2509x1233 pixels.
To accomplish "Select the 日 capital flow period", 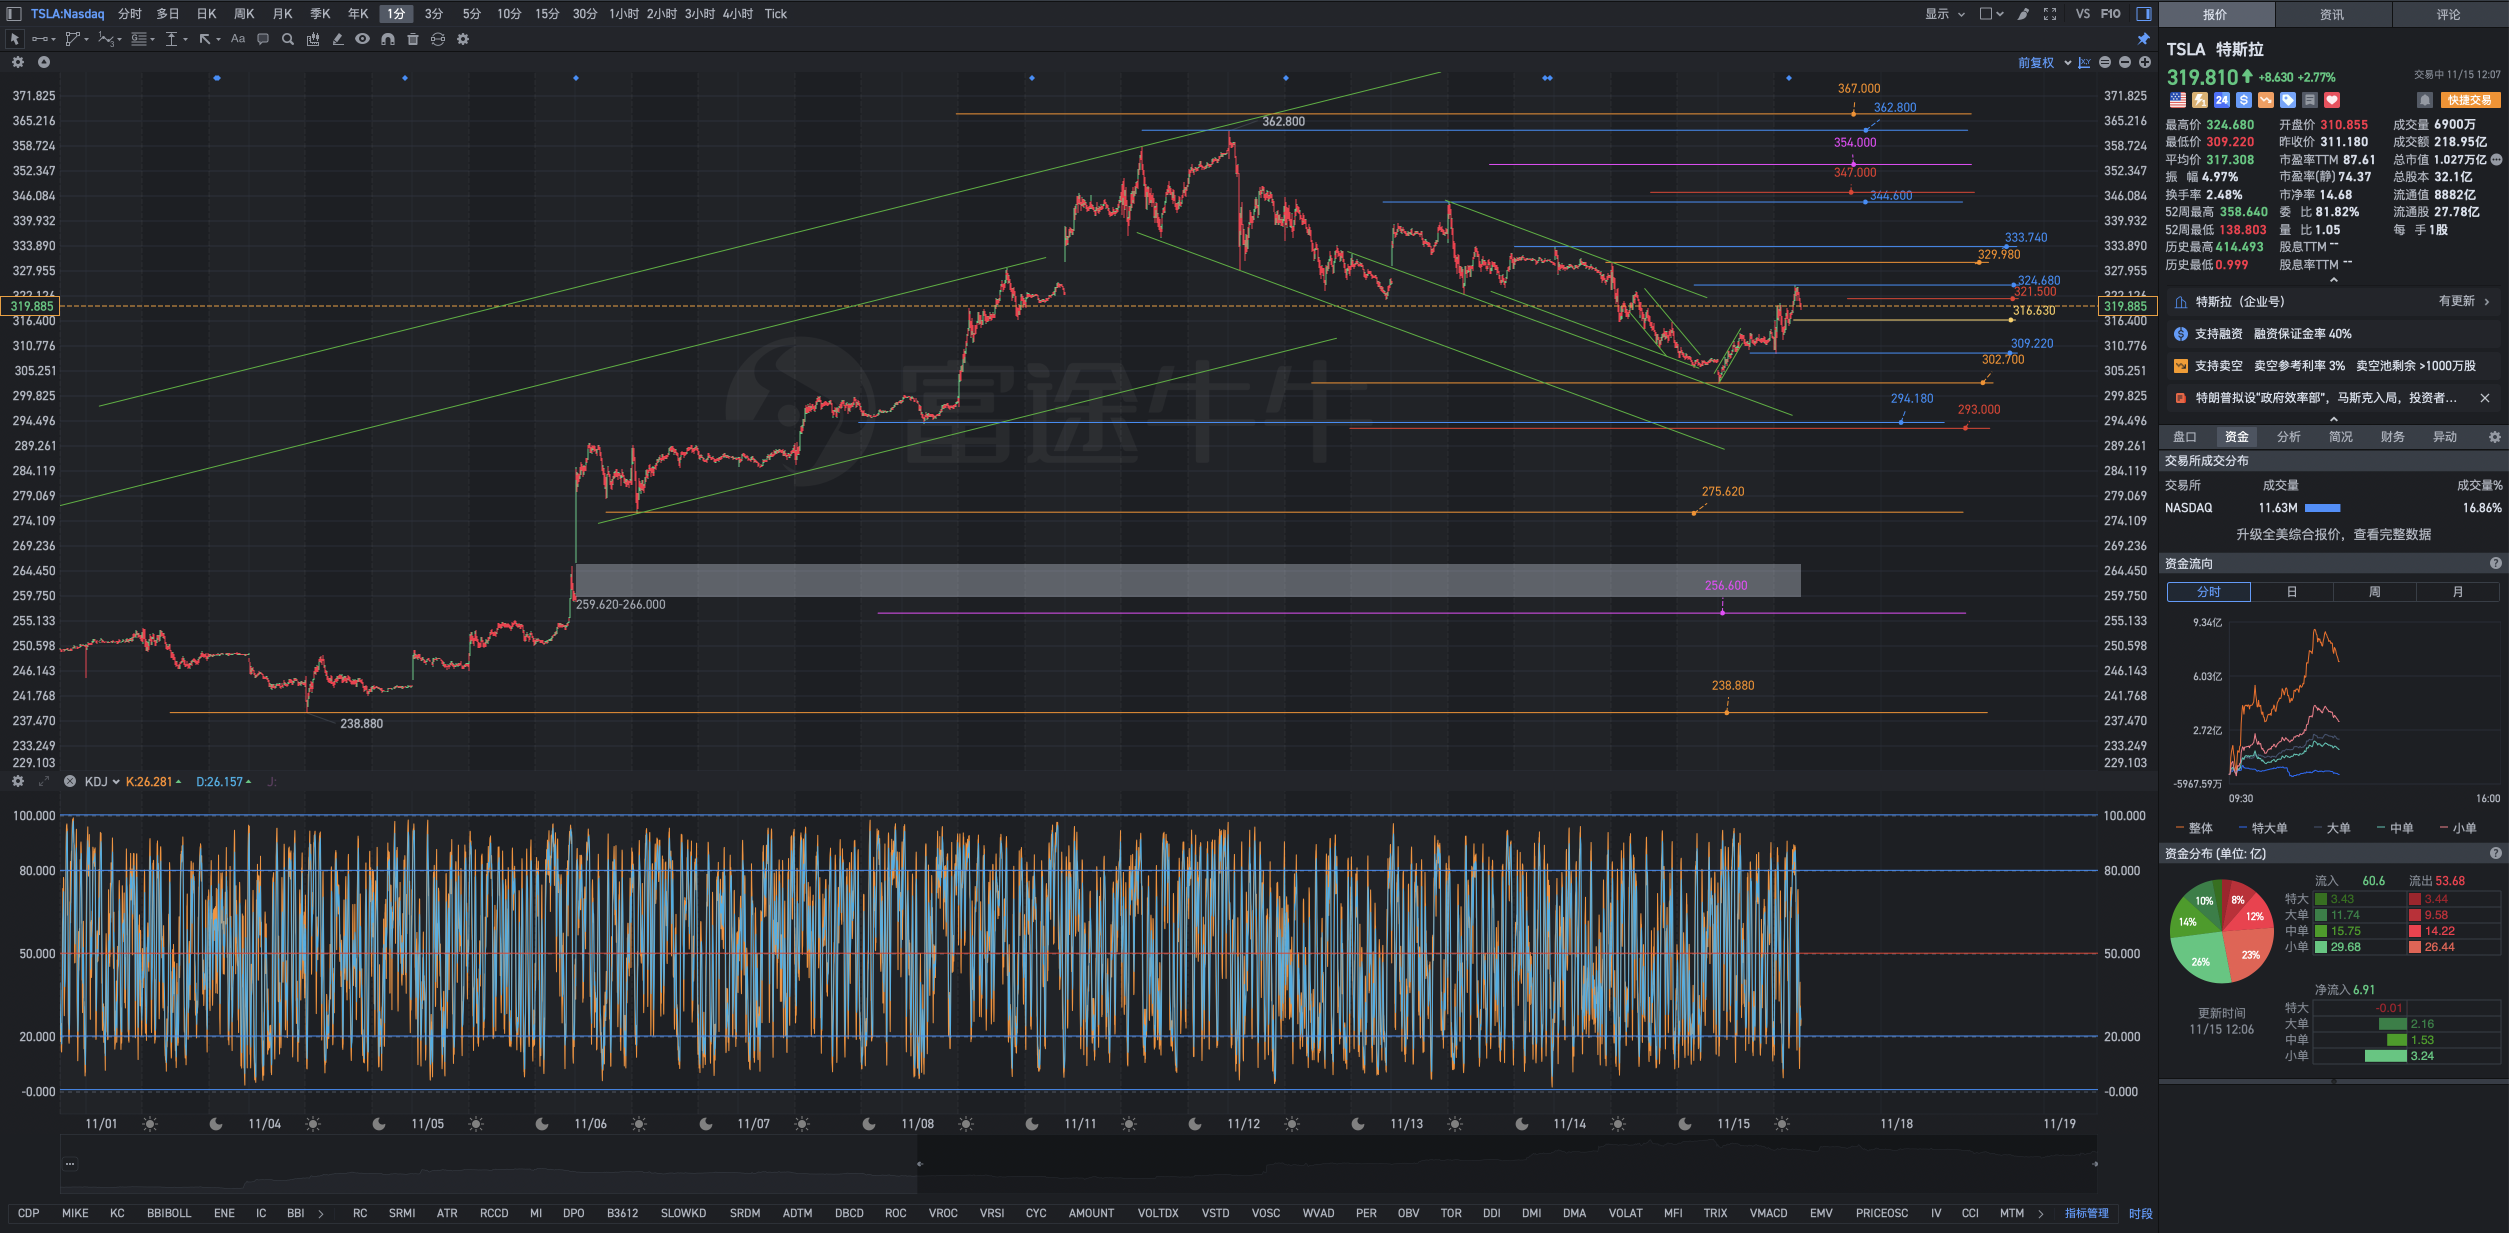I will 2292,592.
